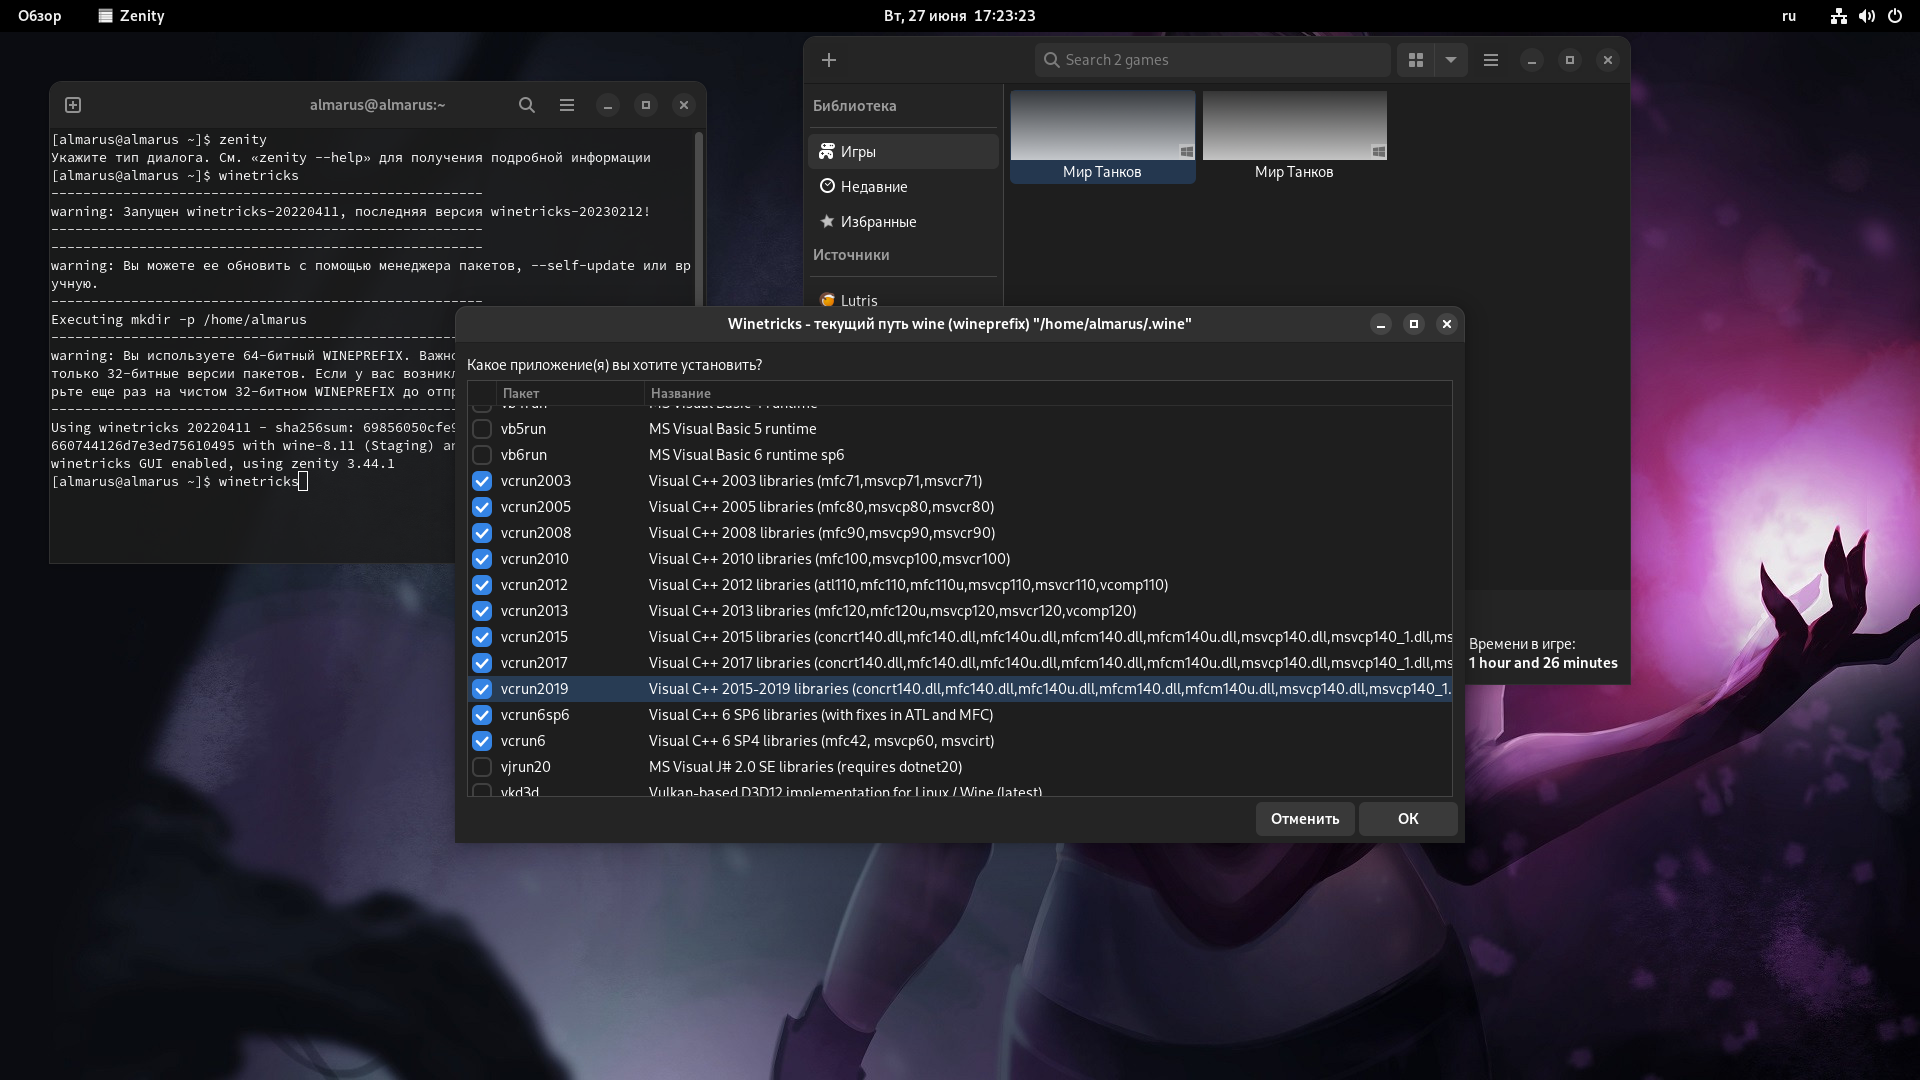Select row text 'MS Visual Basic 6 runtime sp6'
This screenshot has width=1920, height=1080.
point(746,455)
